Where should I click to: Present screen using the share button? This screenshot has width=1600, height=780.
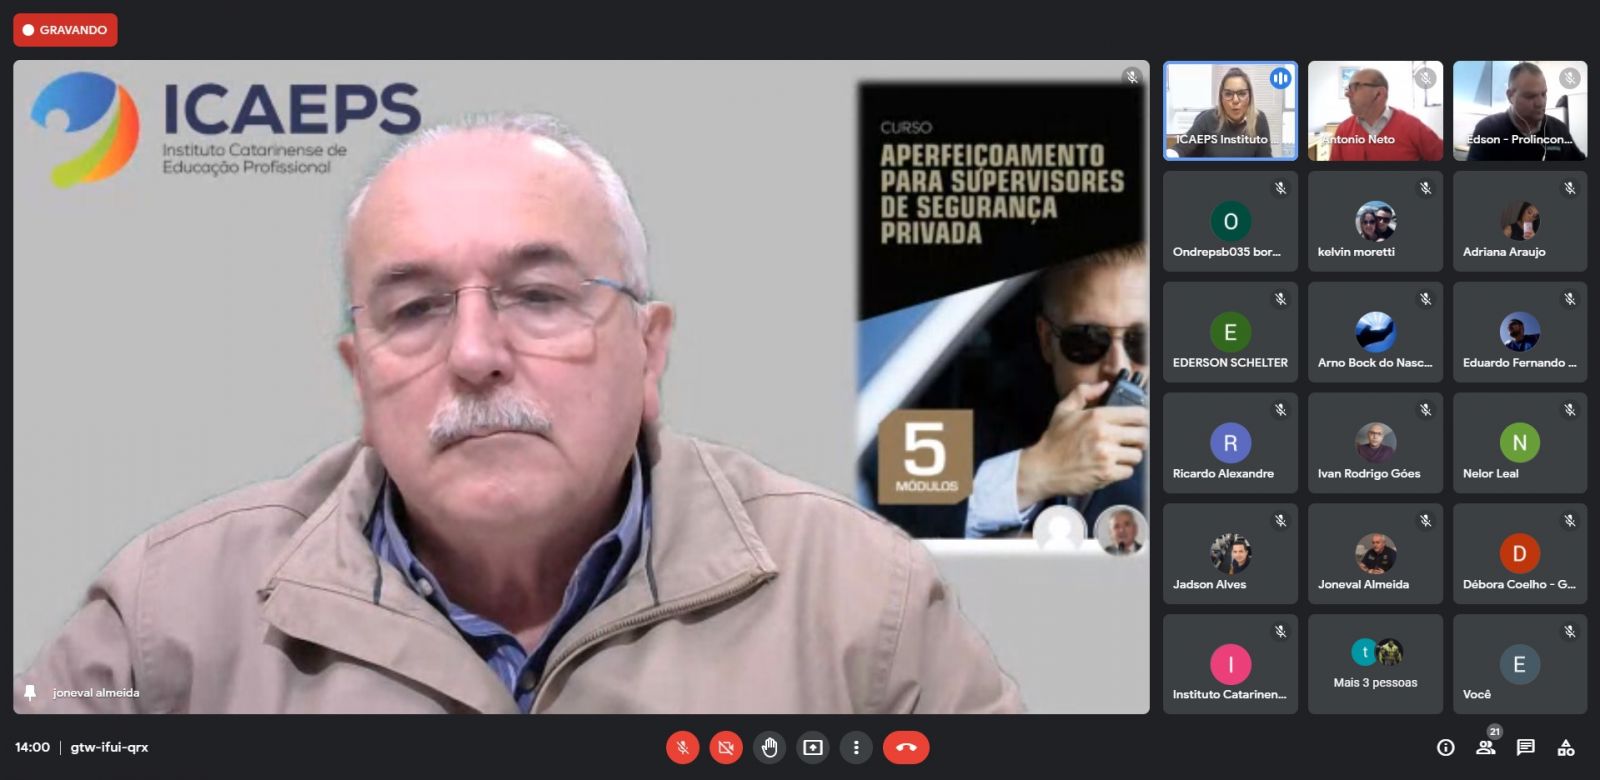[813, 747]
